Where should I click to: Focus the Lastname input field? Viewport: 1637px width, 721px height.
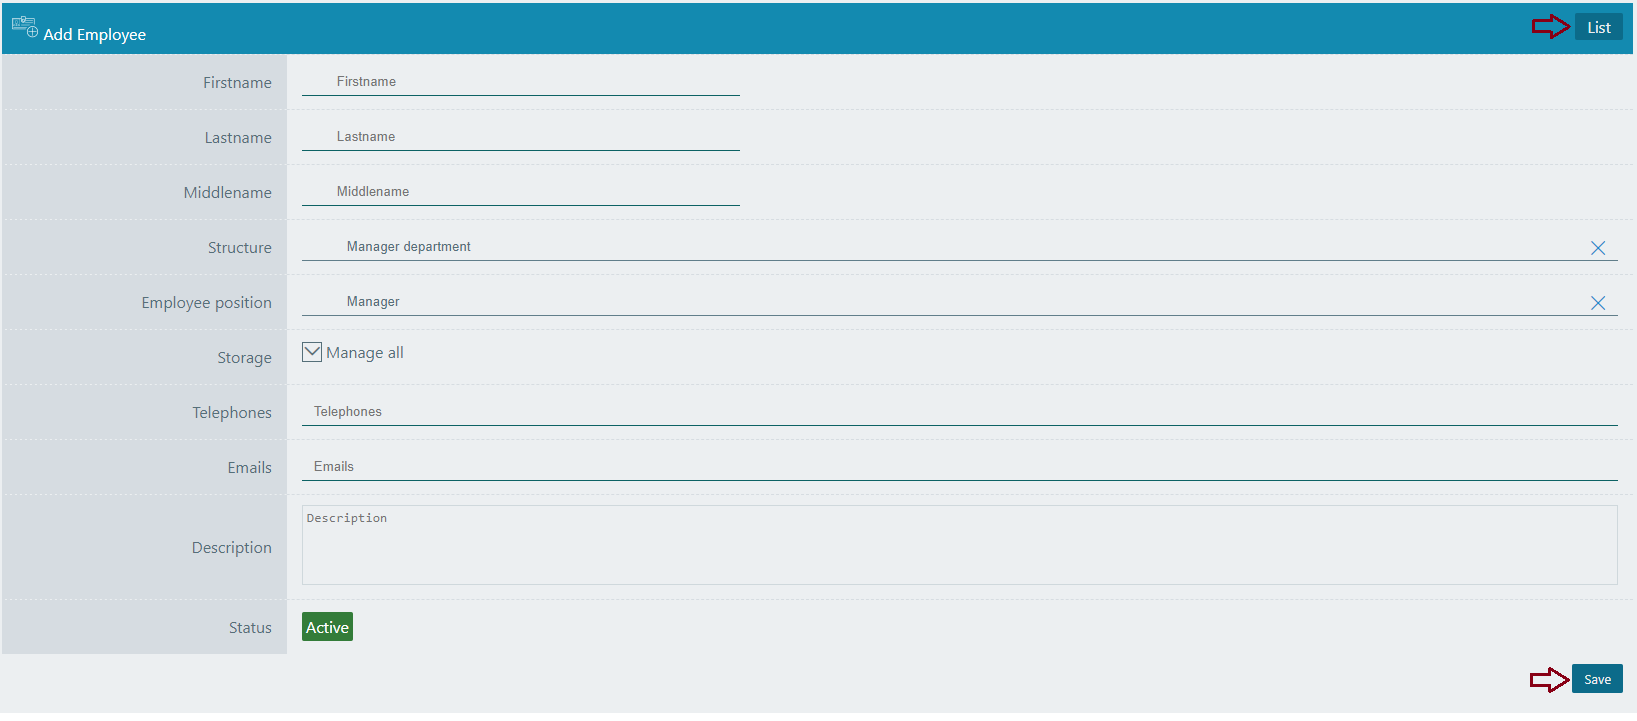(x=520, y=137)
